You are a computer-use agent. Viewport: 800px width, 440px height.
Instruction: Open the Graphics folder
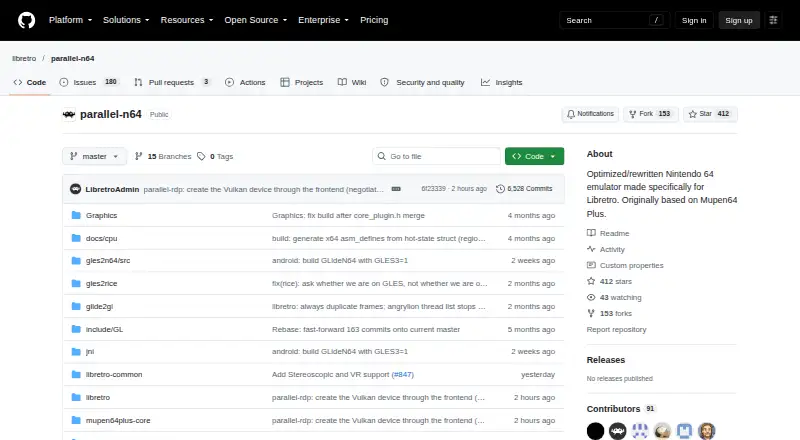(102, 215)
